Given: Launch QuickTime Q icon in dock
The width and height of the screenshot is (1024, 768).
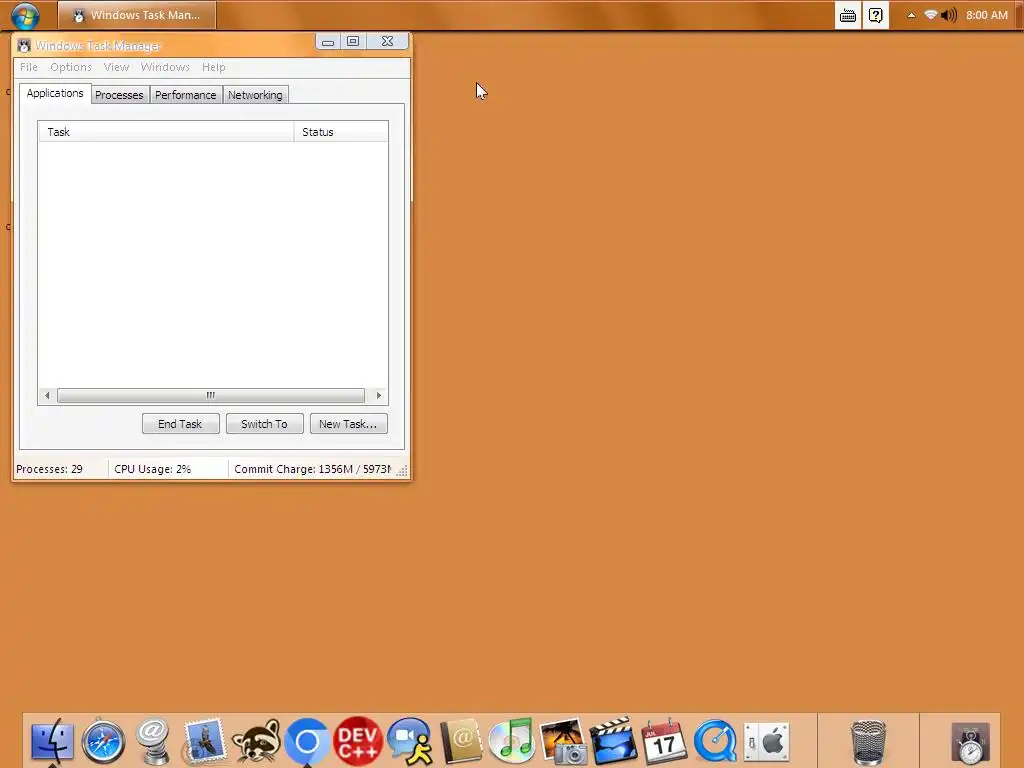Looking at the screenshot, I should [x=715, y=741].
